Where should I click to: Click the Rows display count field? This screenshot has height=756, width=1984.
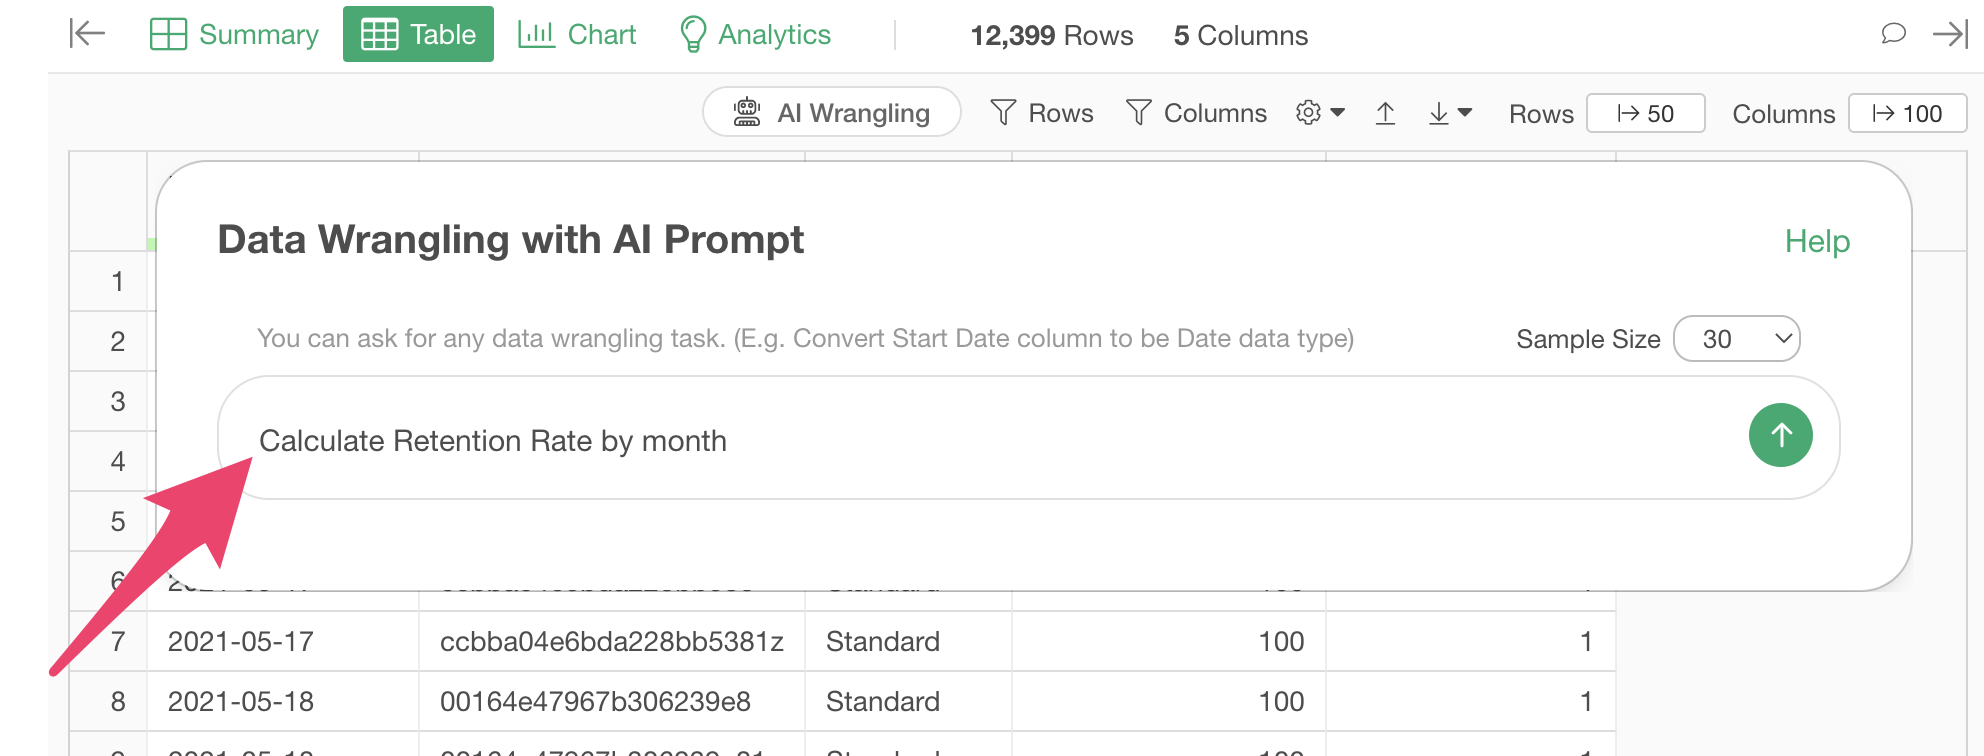pos(1645,113)
